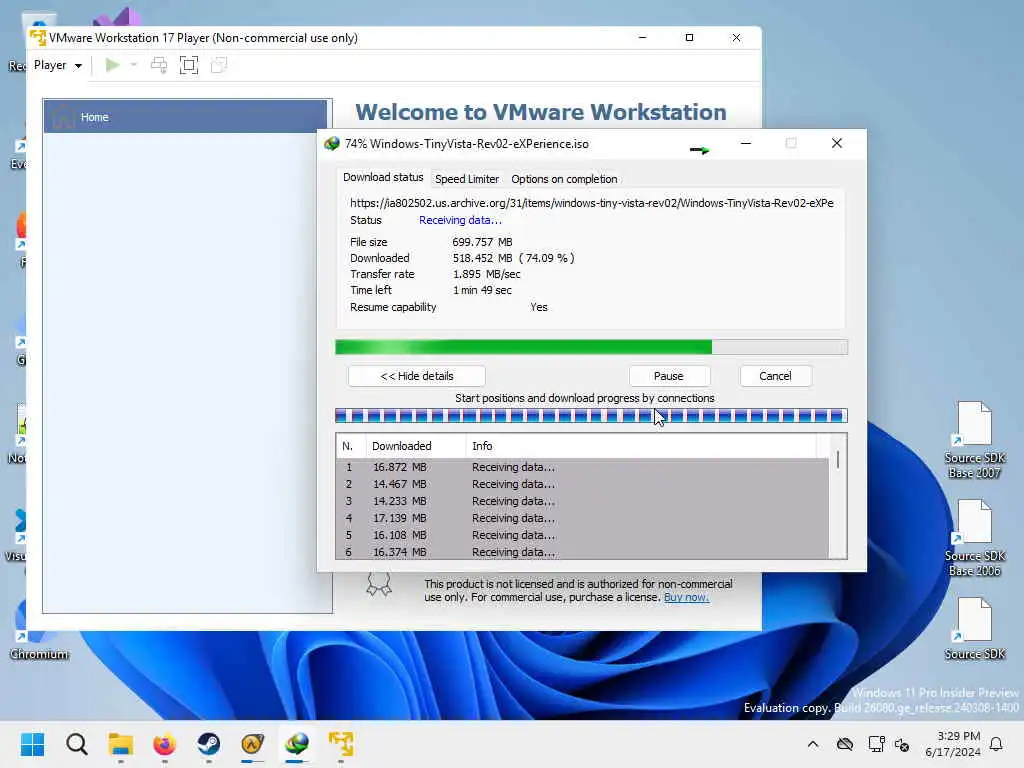The height and width of the screenshot is (768, 1024).
Task: Click the download URL text
Action: point(592,203)
